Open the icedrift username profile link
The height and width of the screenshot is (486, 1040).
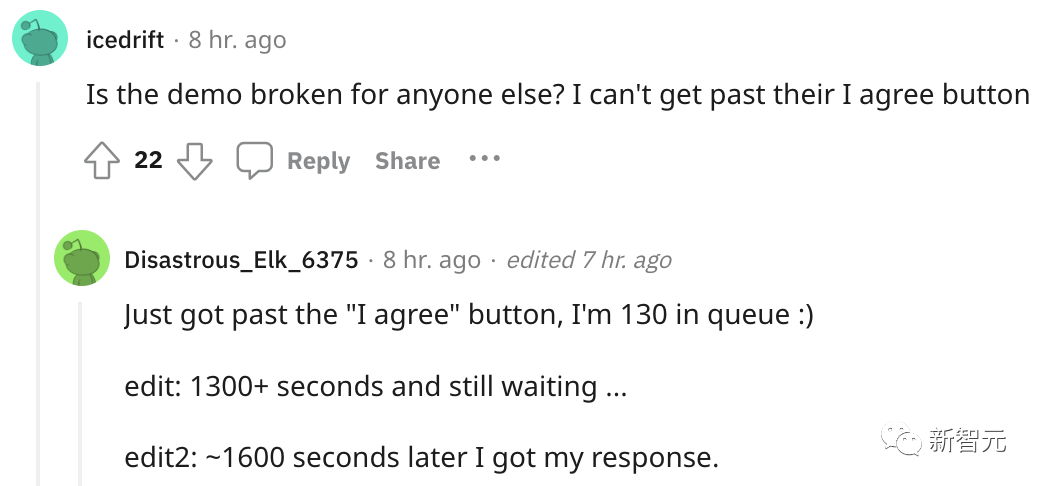(x=124, y=40)
